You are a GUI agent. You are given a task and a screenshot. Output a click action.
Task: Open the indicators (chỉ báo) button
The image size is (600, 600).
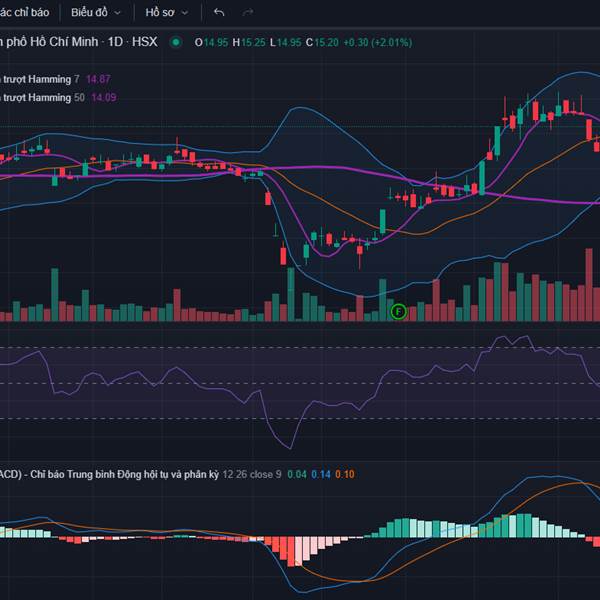24,13
